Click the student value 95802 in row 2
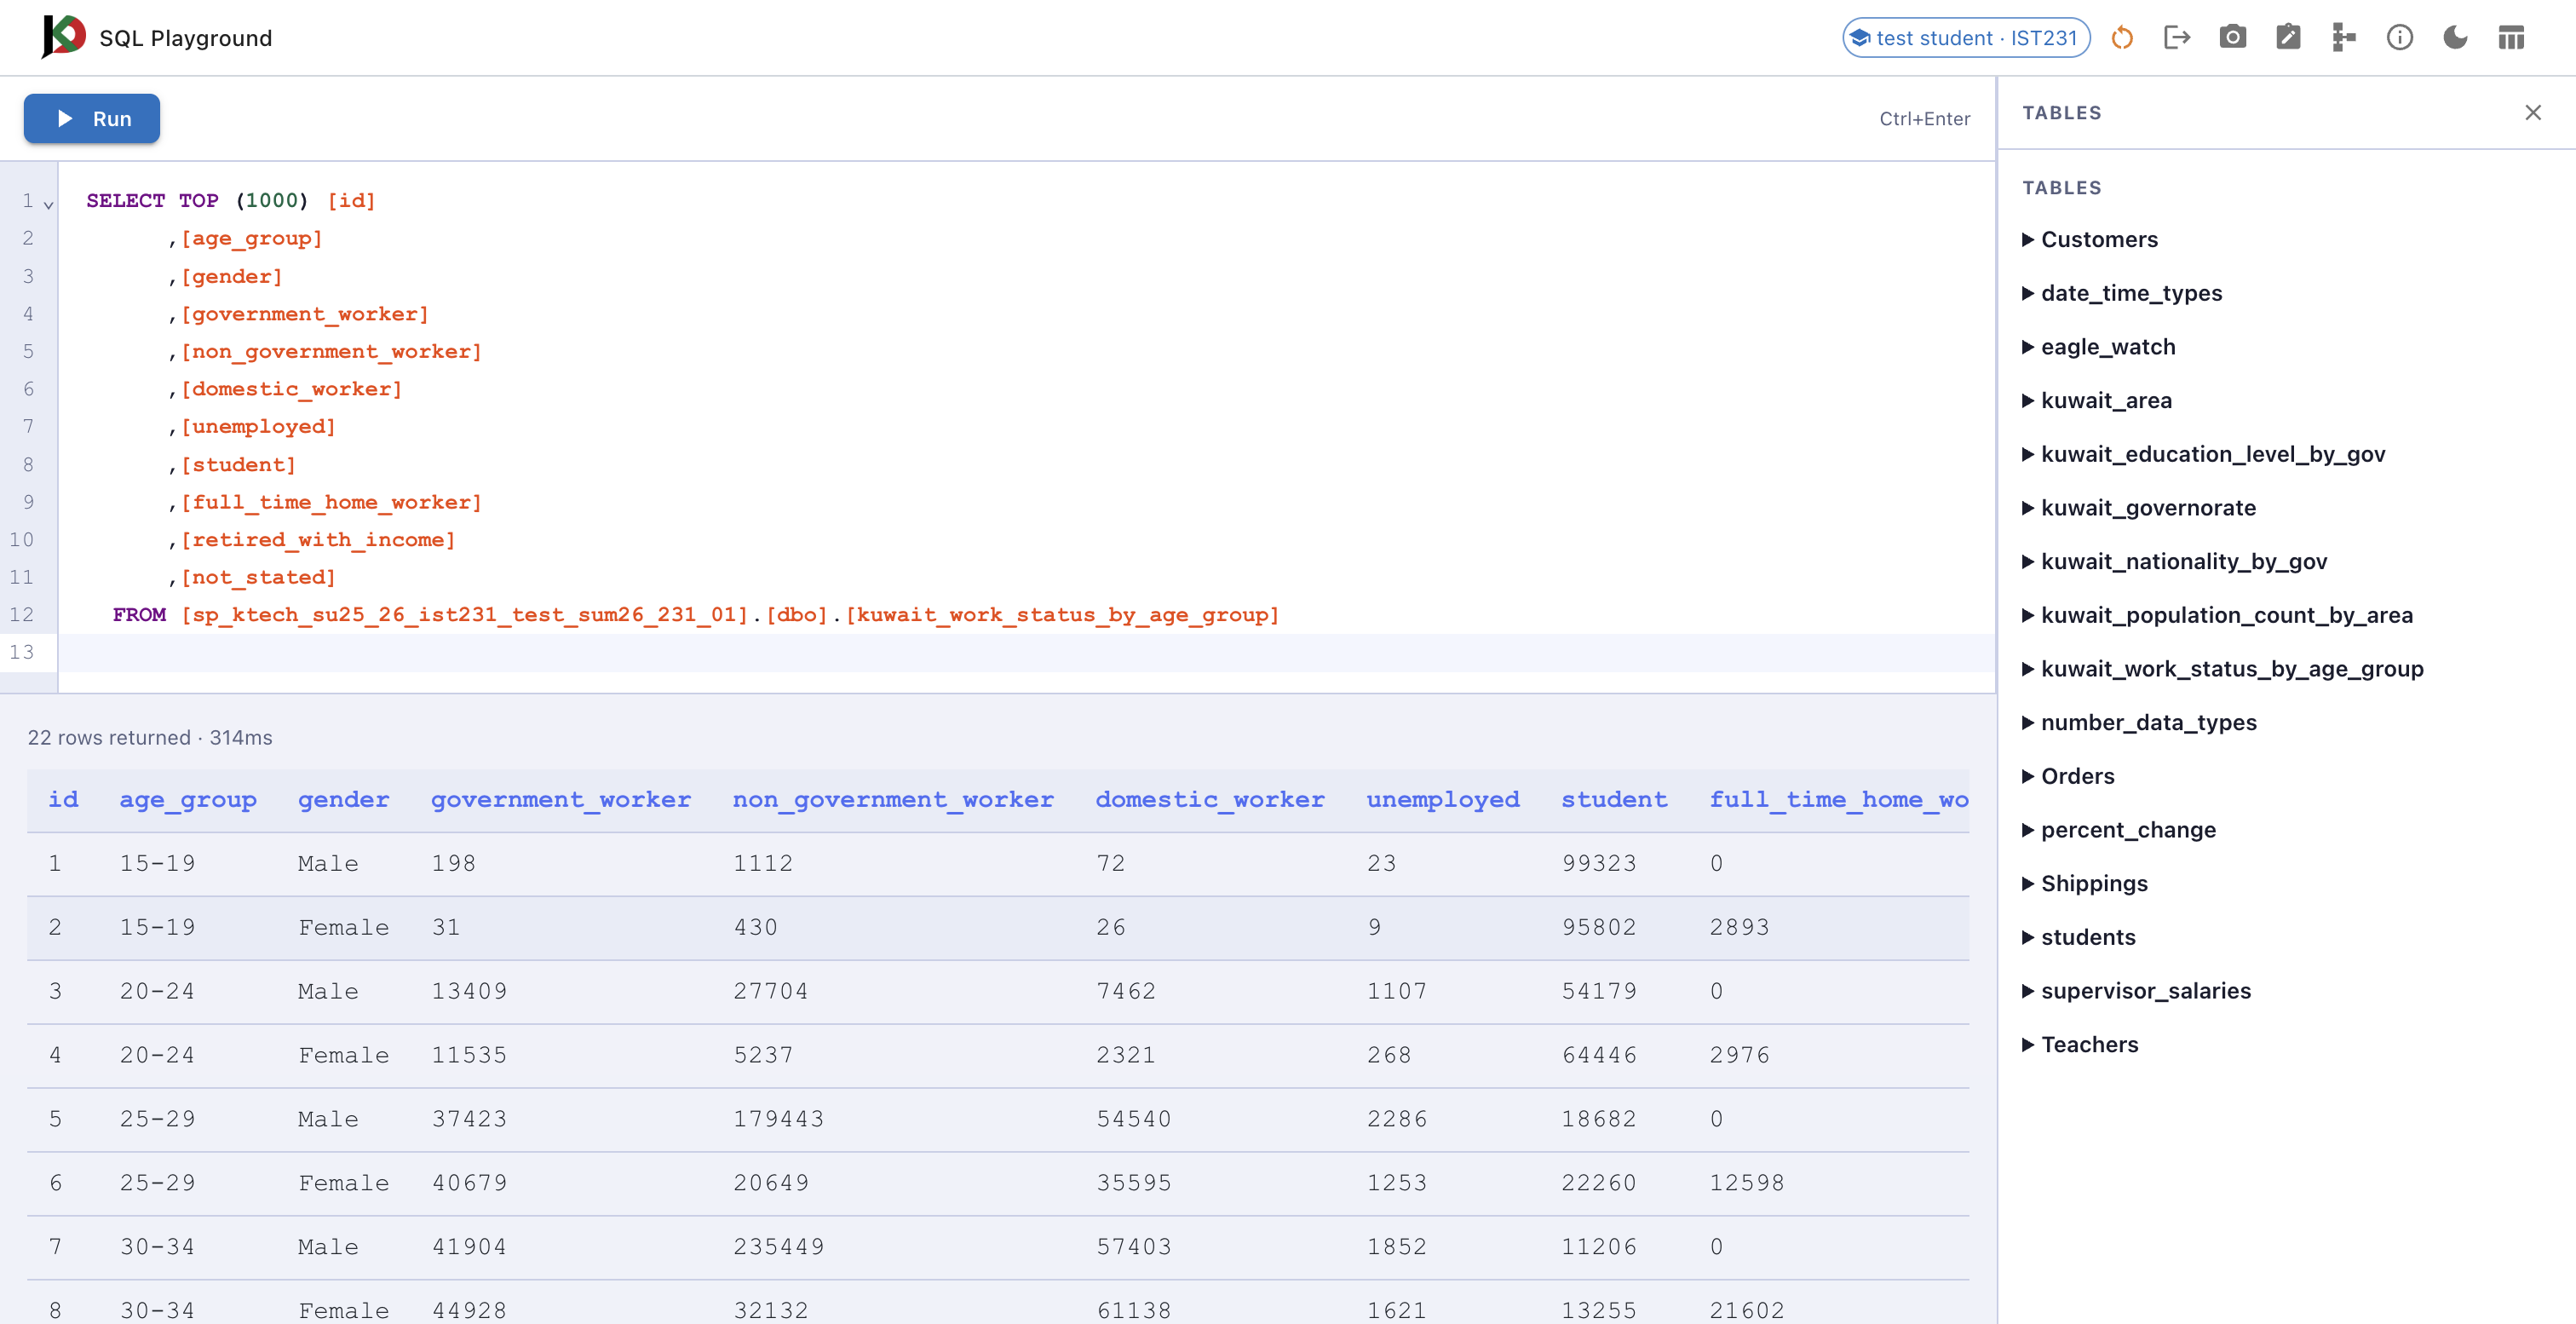The height and width of the screenshot is (1324, 2576). [x=1599, y=928]
